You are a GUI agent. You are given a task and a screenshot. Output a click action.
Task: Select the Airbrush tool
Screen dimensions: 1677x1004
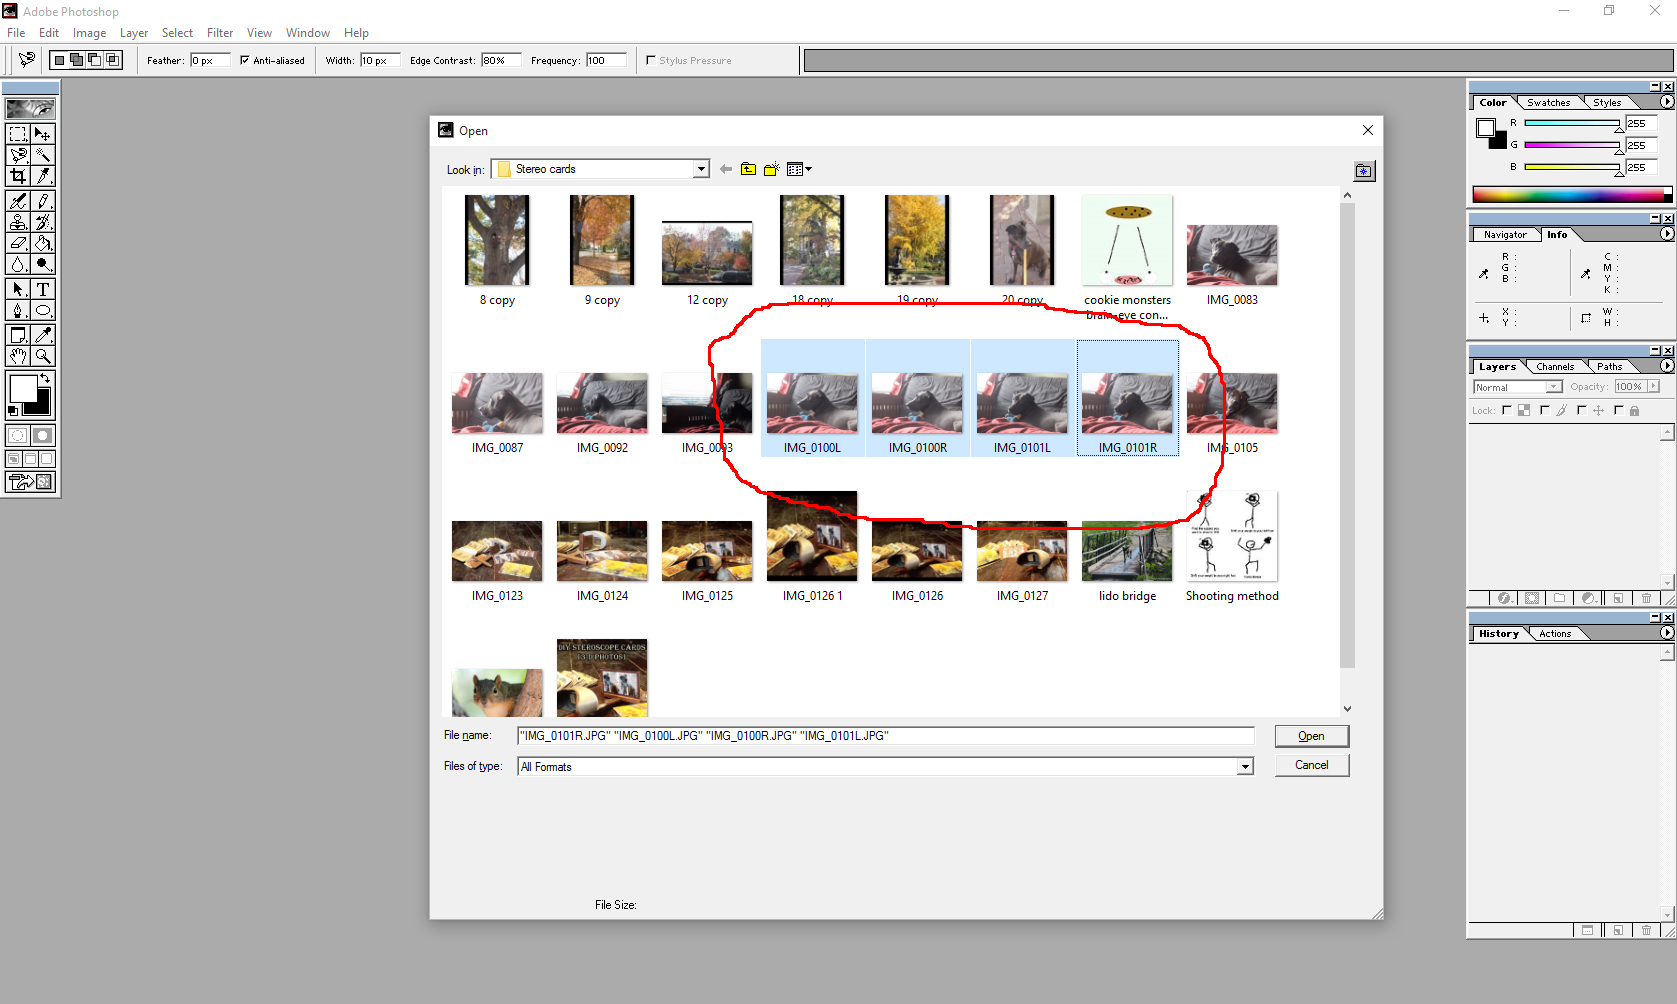click(x=18, y=201)
